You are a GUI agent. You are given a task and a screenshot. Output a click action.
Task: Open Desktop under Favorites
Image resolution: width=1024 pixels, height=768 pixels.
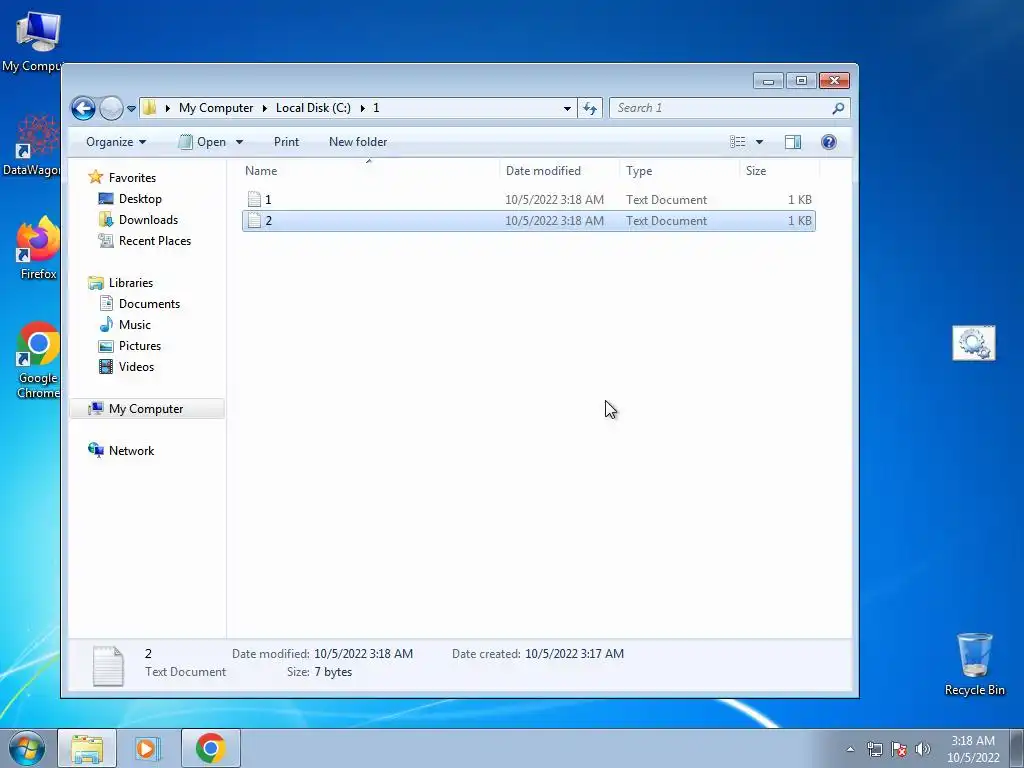click(140, 199)
